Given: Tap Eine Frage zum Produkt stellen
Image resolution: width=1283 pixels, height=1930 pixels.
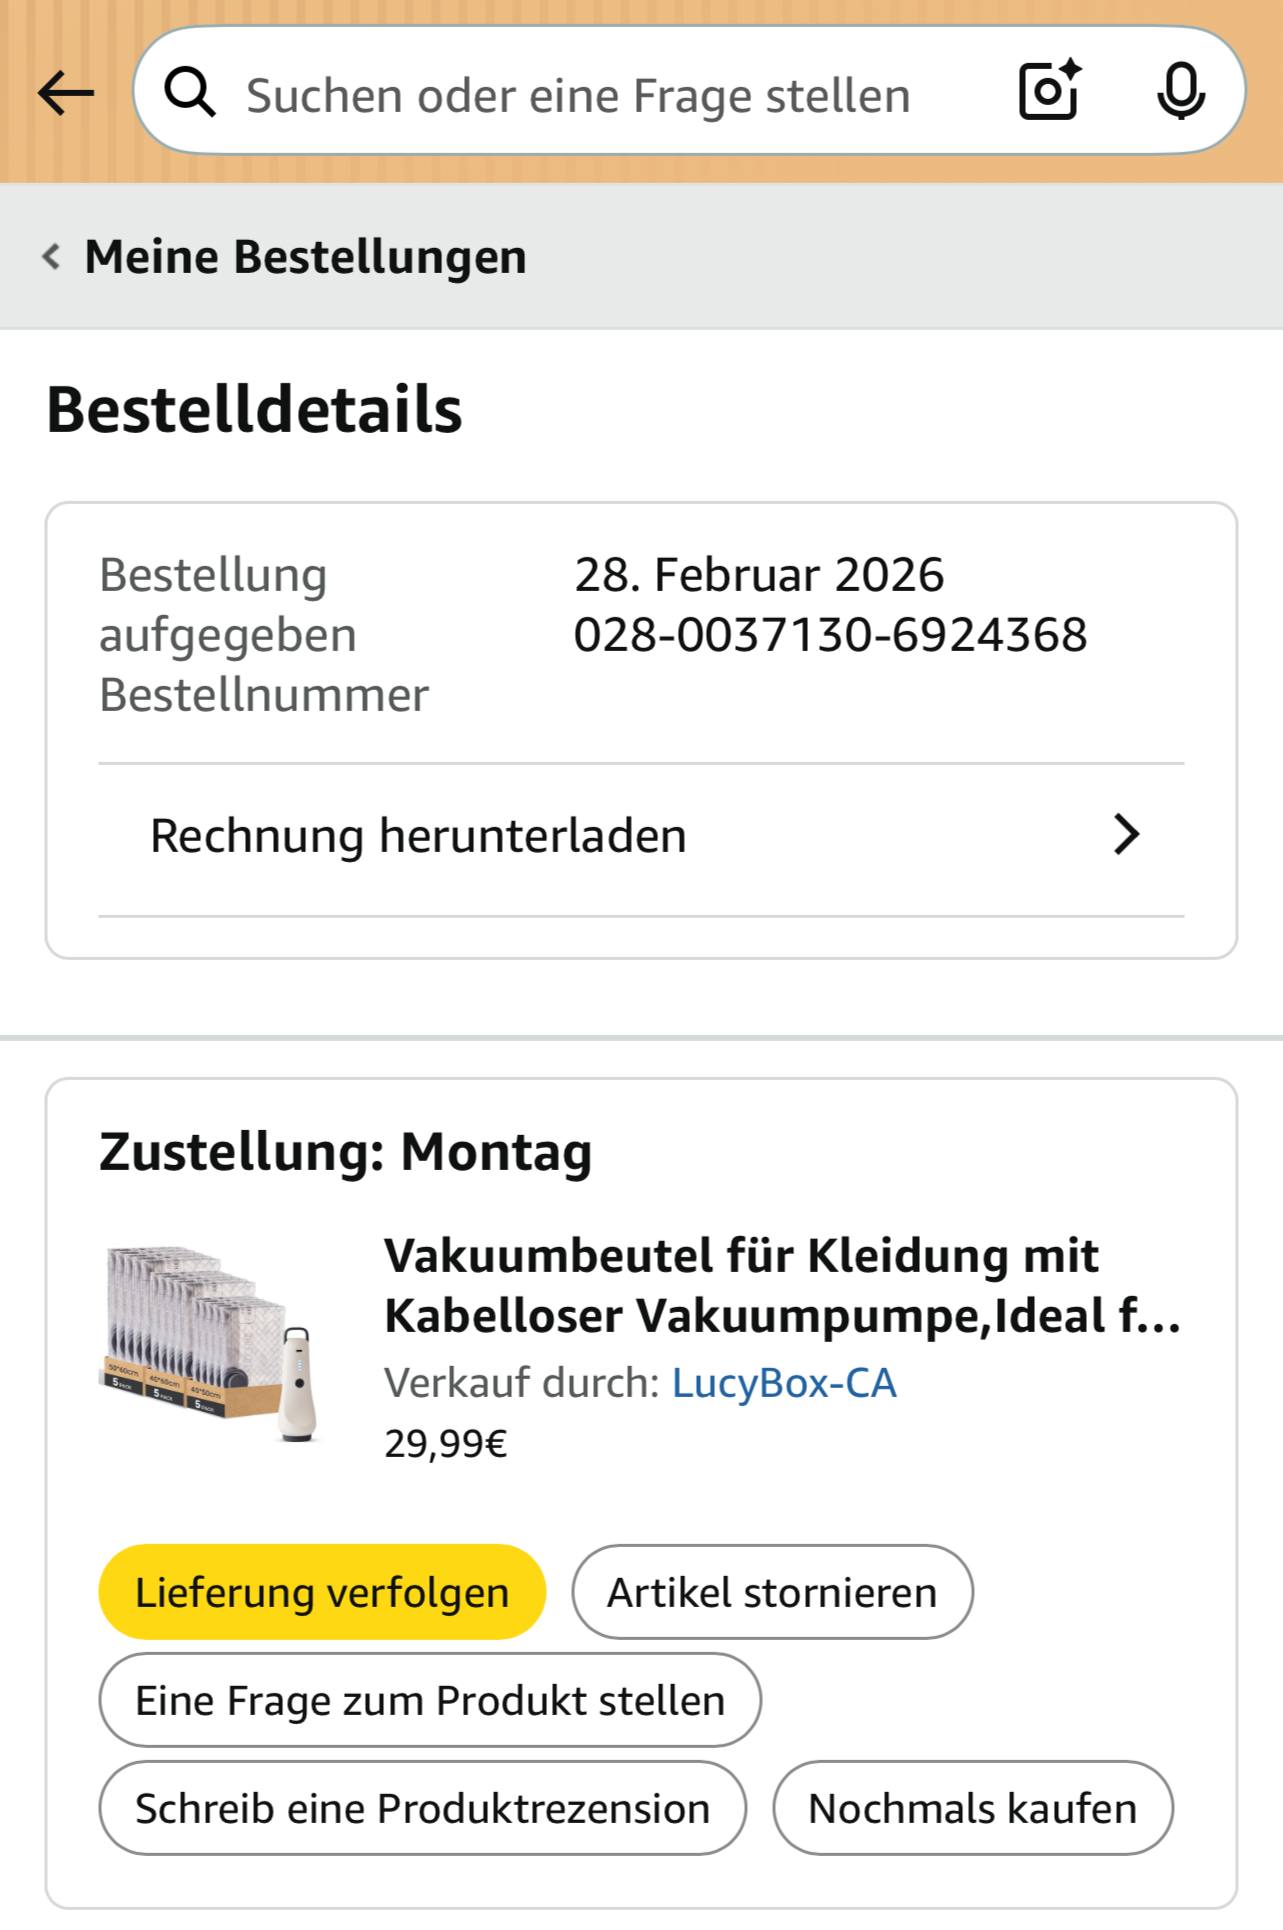Looking at the screenshot, I should tap(430, 1701).
